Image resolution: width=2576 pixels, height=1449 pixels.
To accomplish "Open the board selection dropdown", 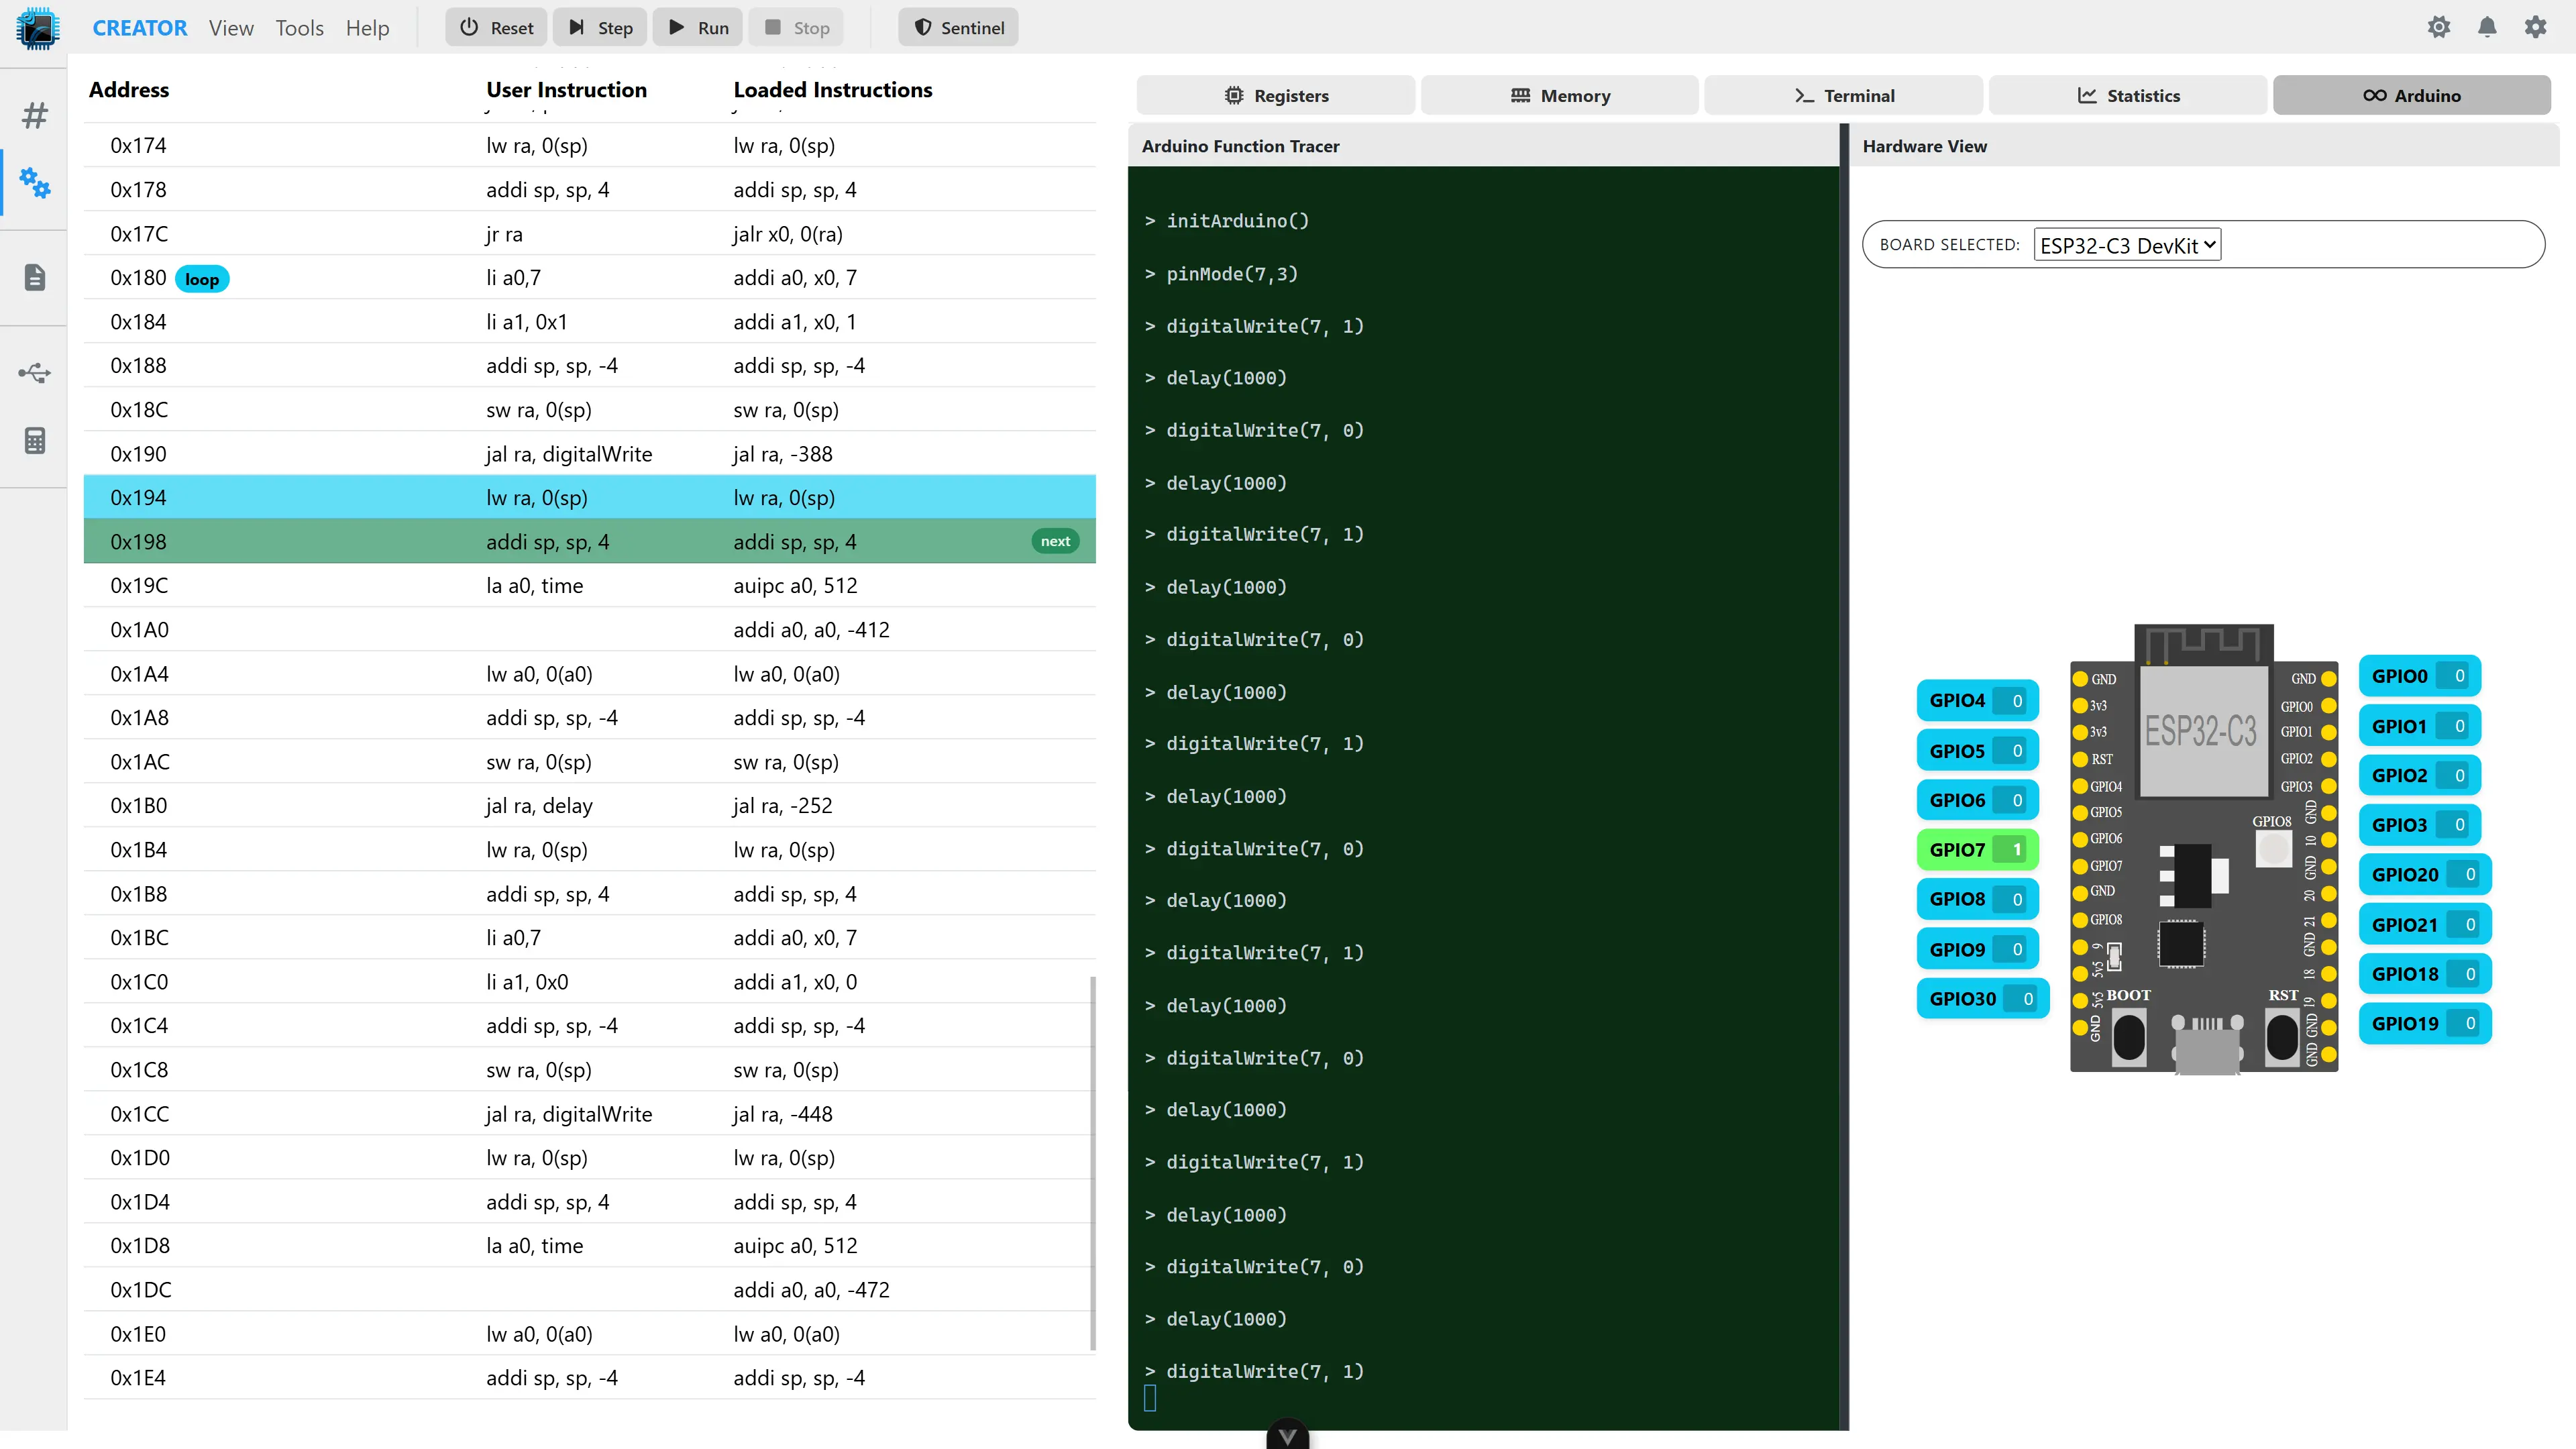I will pyautogui.click(x=2127, y=245).
